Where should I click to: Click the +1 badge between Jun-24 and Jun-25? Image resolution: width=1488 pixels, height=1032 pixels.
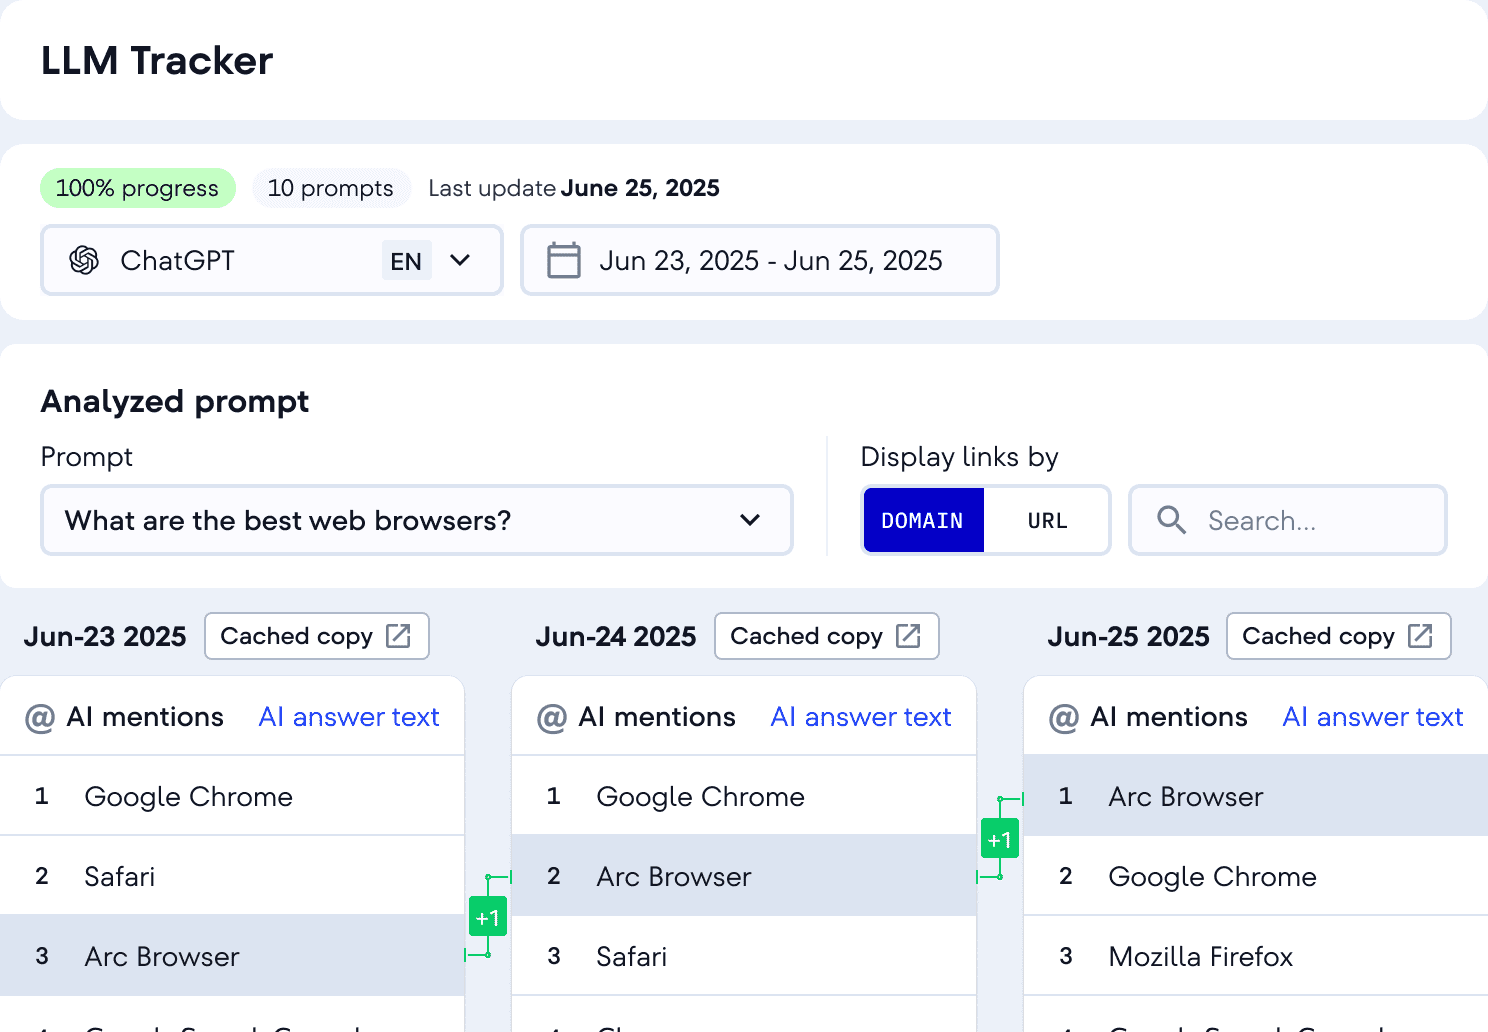click(x=1000, y=839)
